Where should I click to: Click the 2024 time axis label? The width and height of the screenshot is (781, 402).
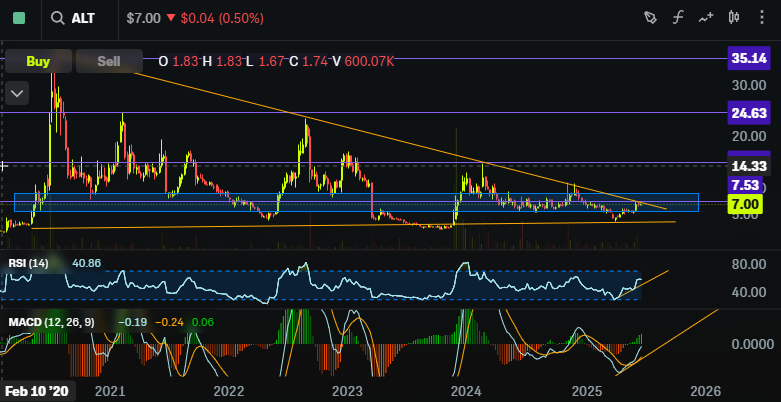(x=467, y=391)
